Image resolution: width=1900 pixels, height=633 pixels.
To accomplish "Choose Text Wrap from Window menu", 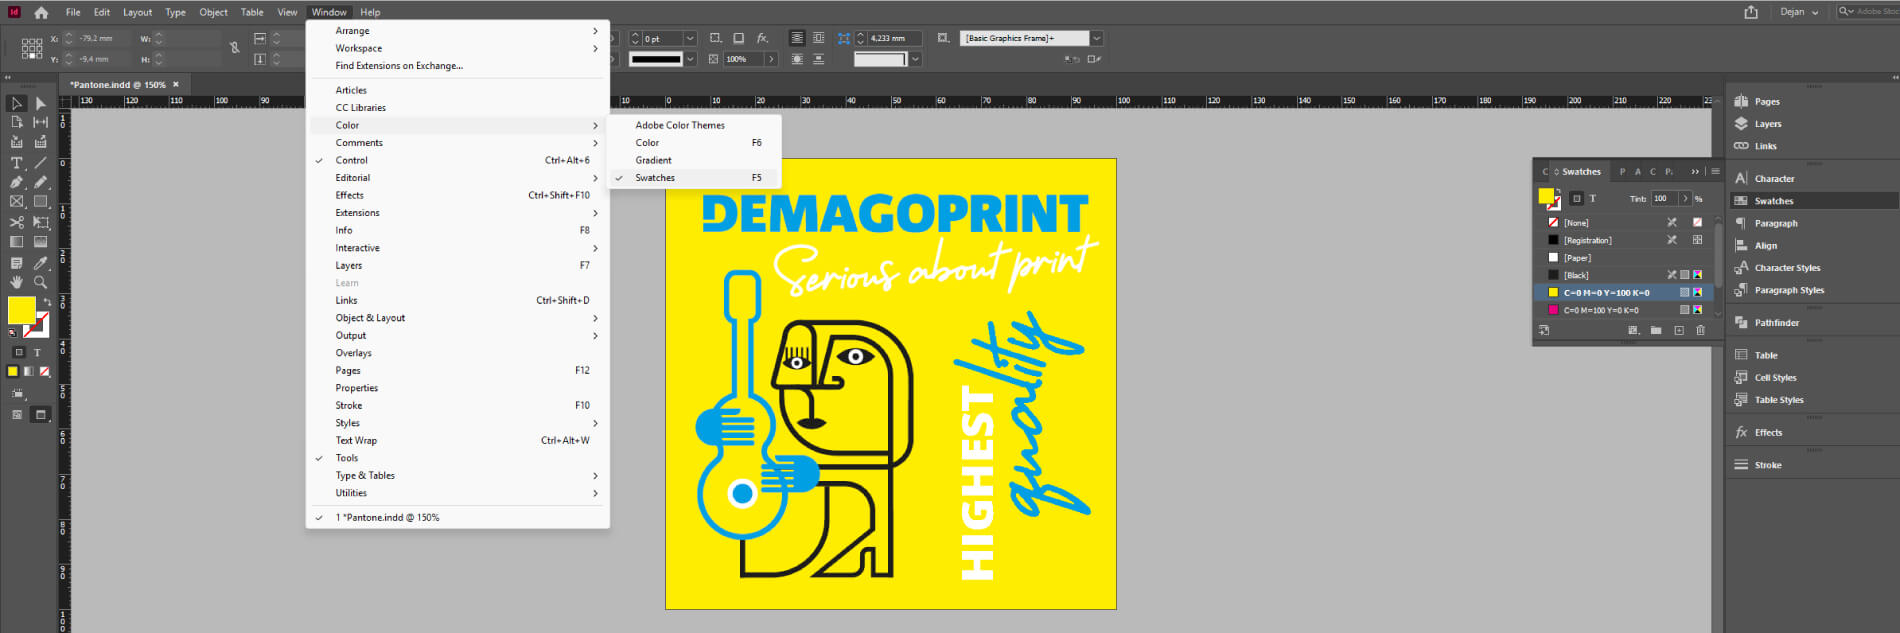I will 356,440.
